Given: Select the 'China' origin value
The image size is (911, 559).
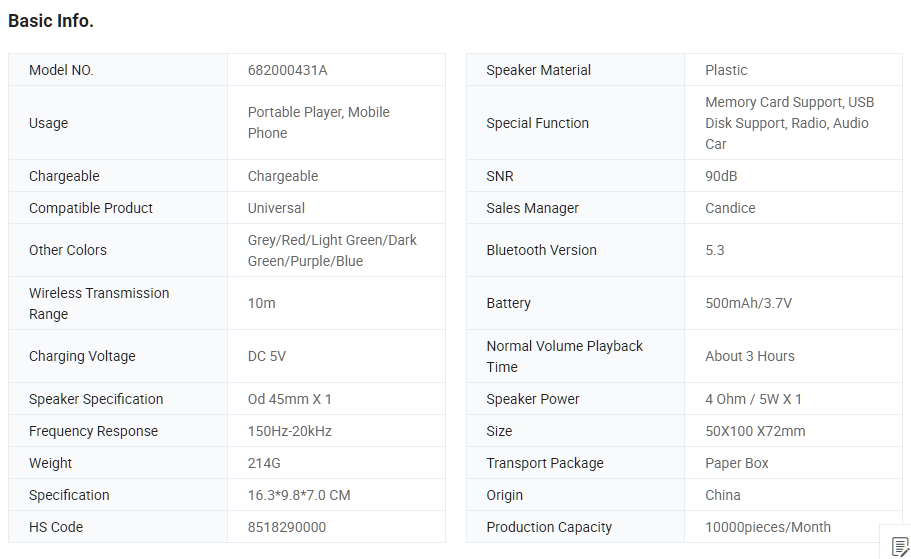Looking at the screenshot, I should 723,495.
